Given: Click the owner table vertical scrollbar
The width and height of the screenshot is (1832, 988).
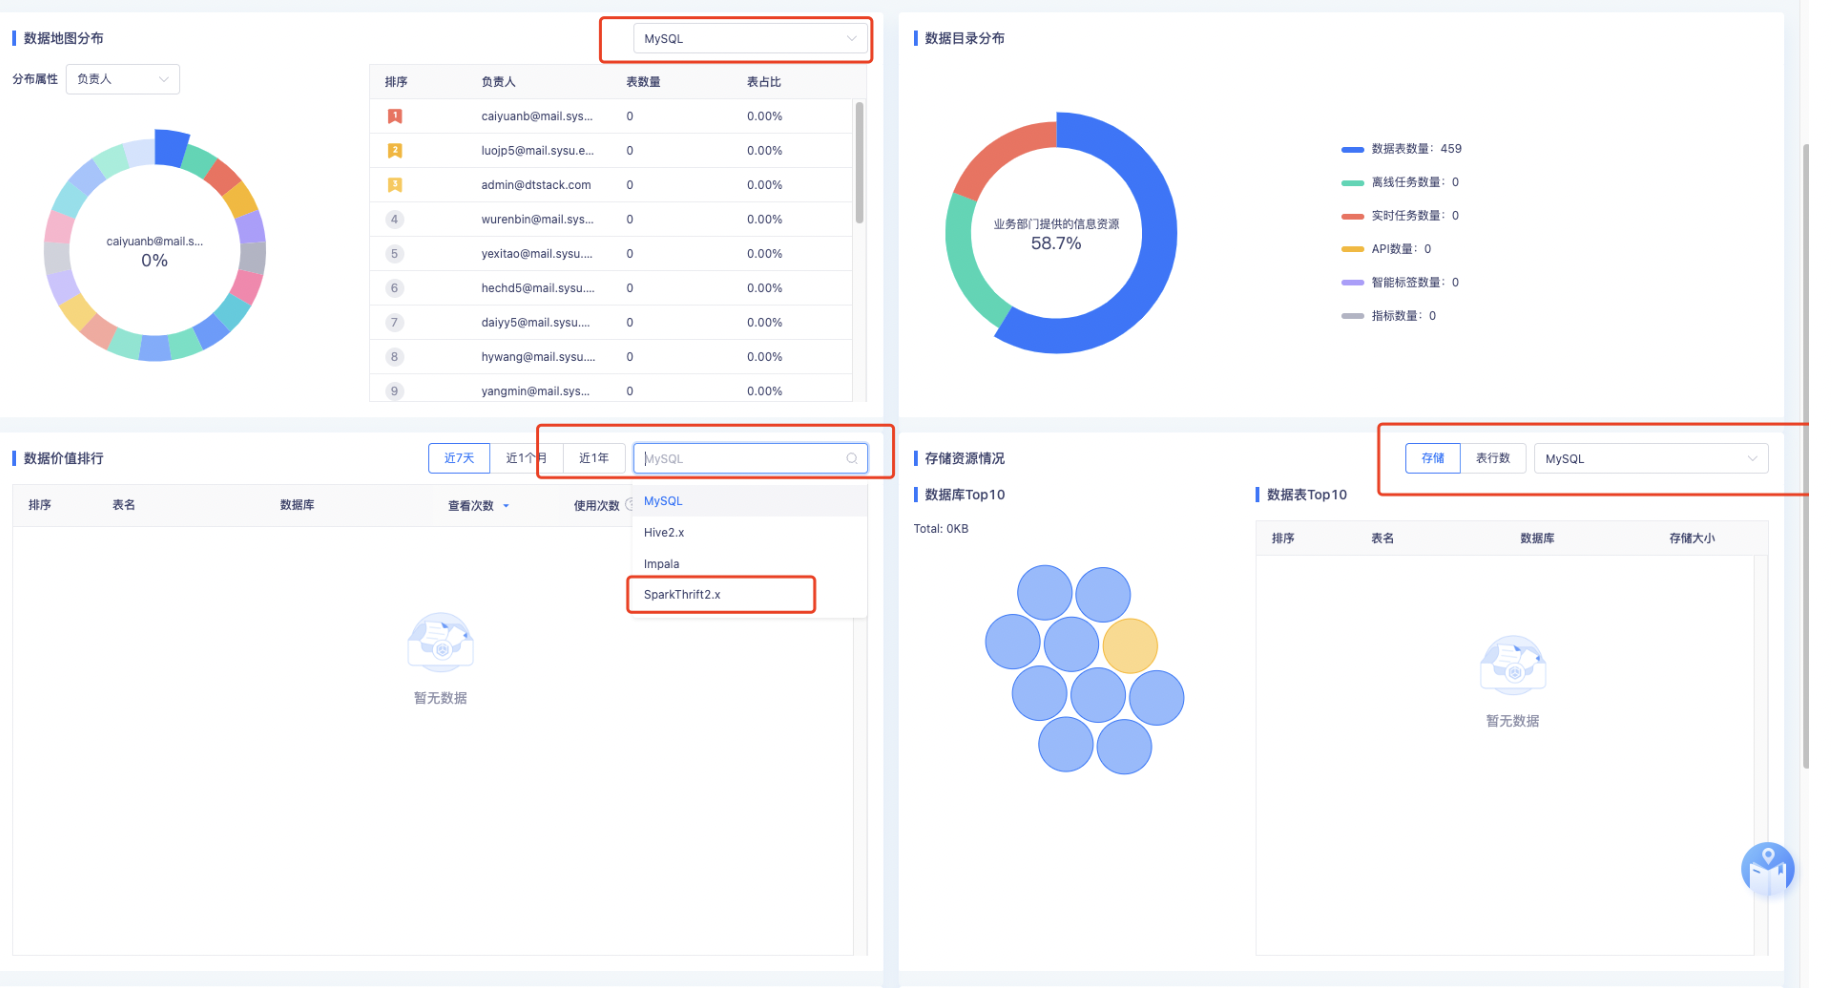Looking at the screenshot, I should pyautogui.click(x=859, y=163).
